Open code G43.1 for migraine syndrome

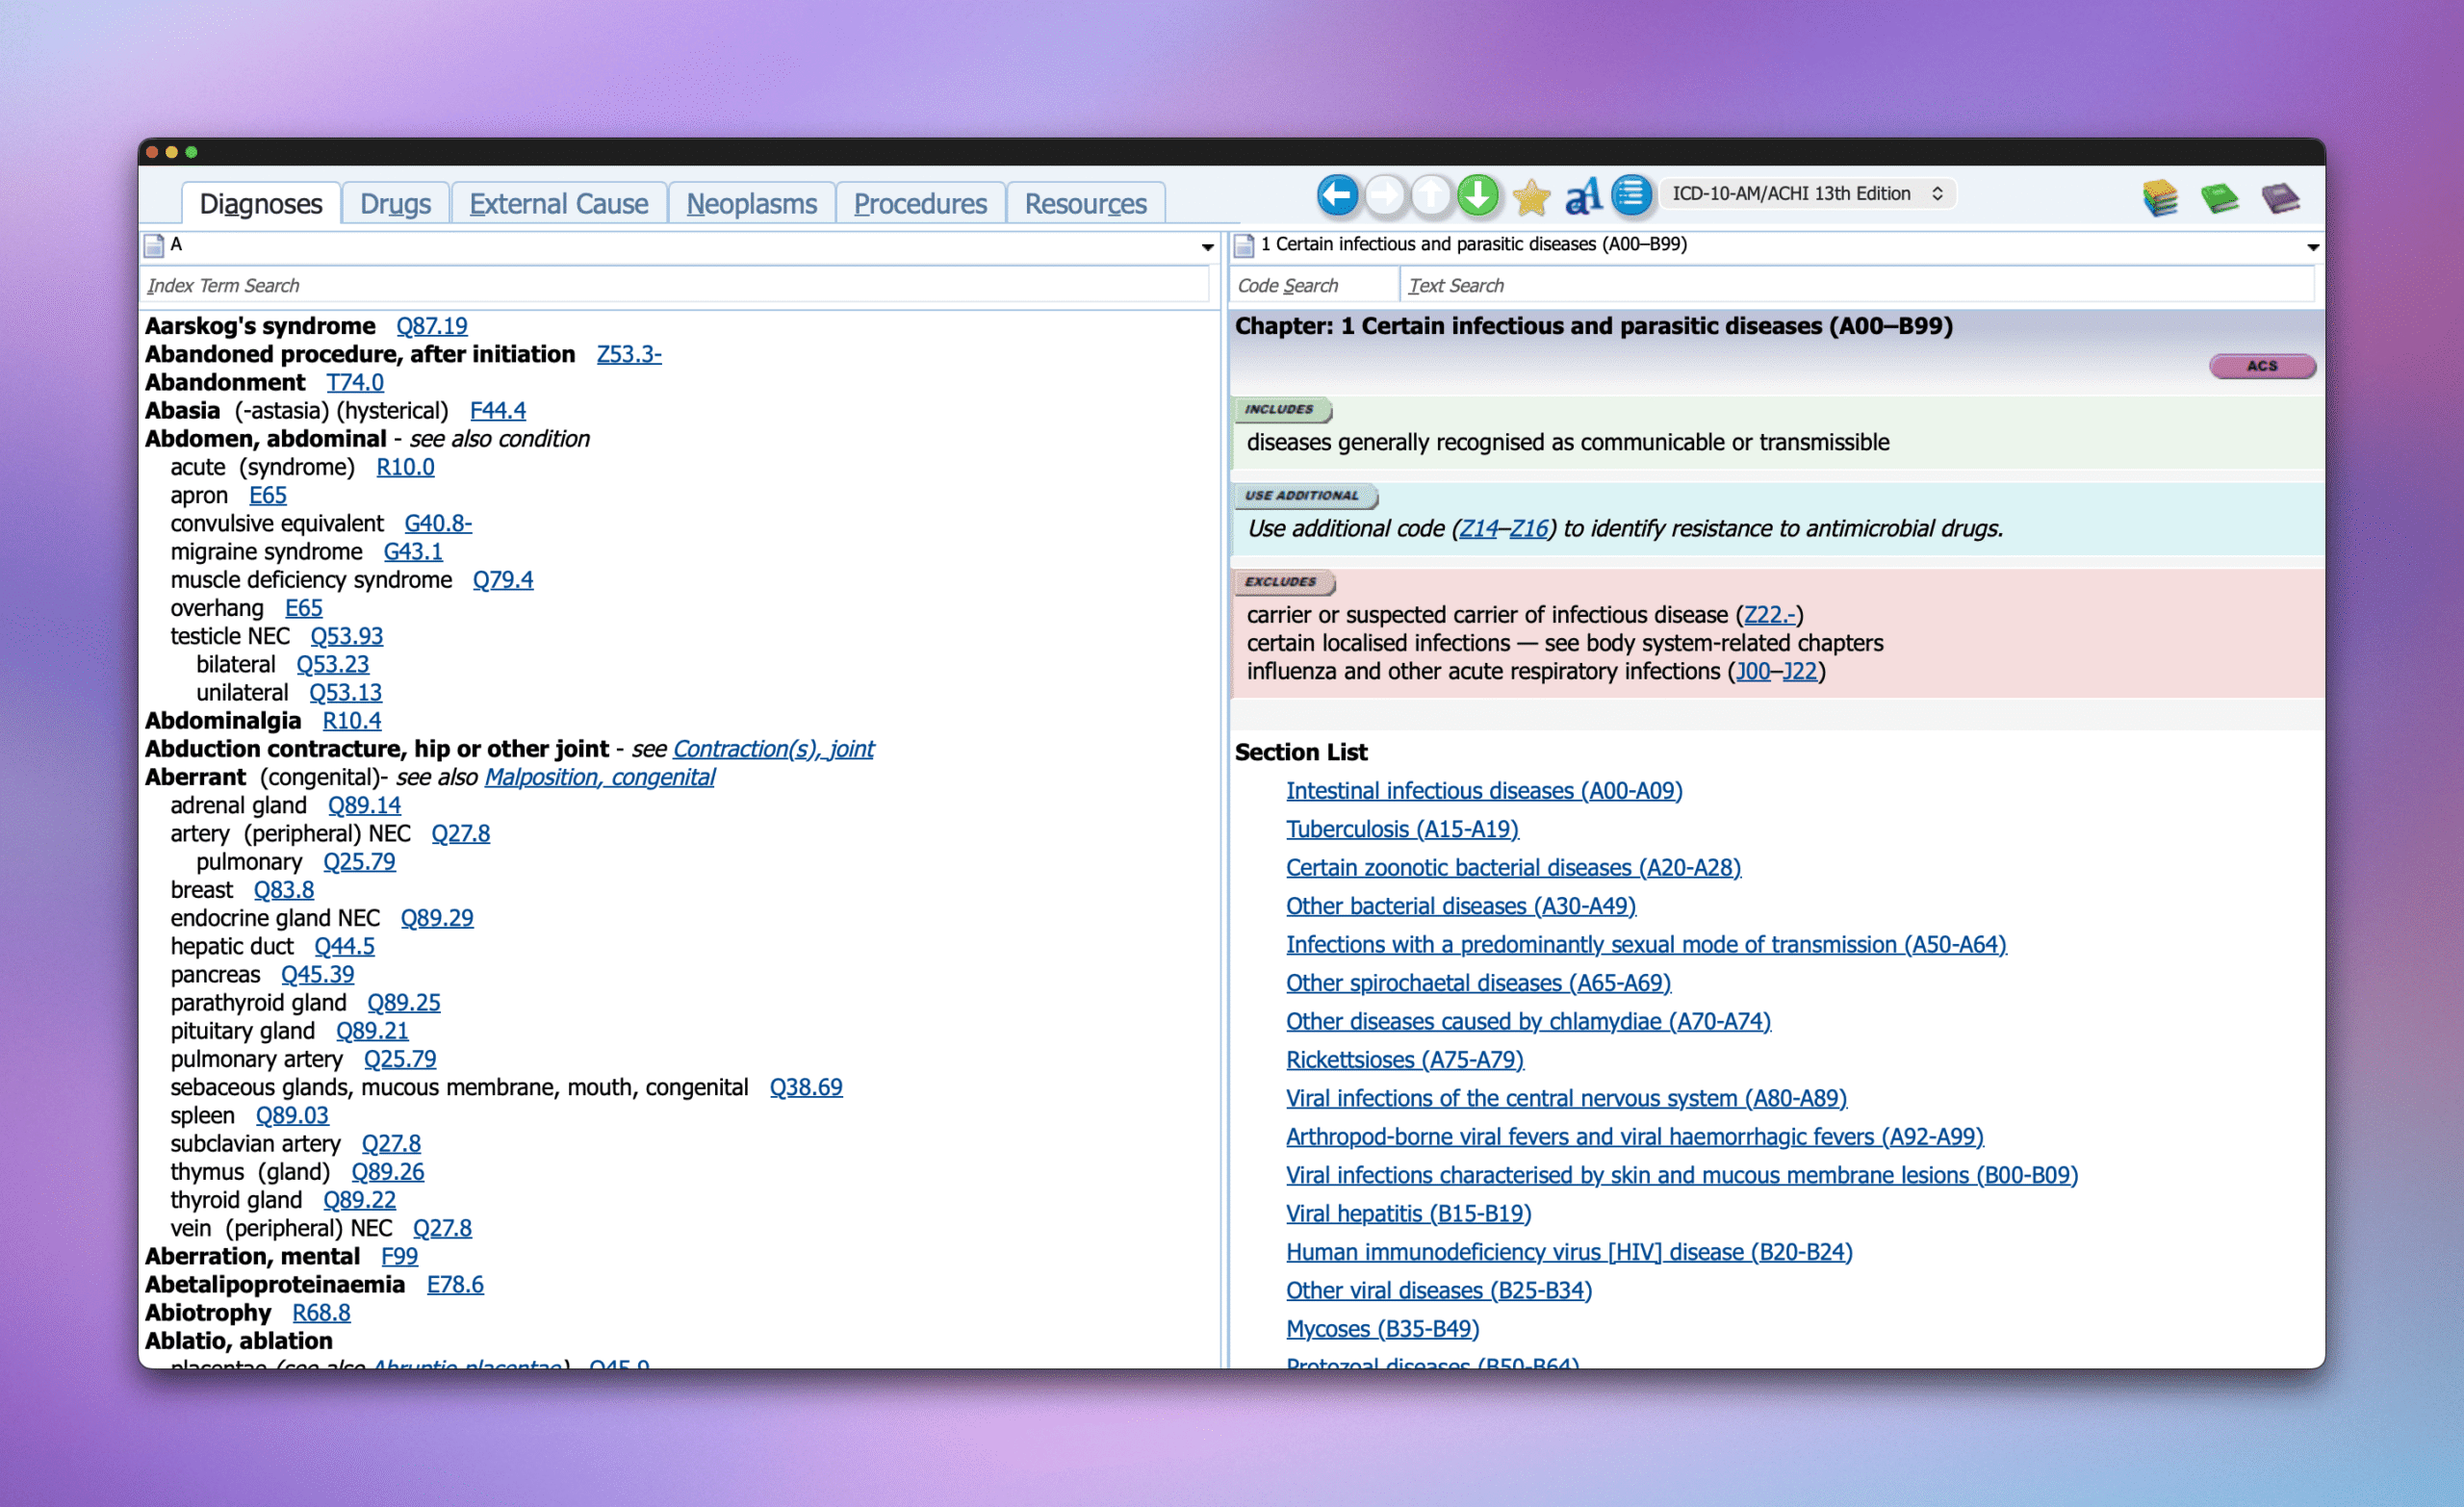(412, 551)
